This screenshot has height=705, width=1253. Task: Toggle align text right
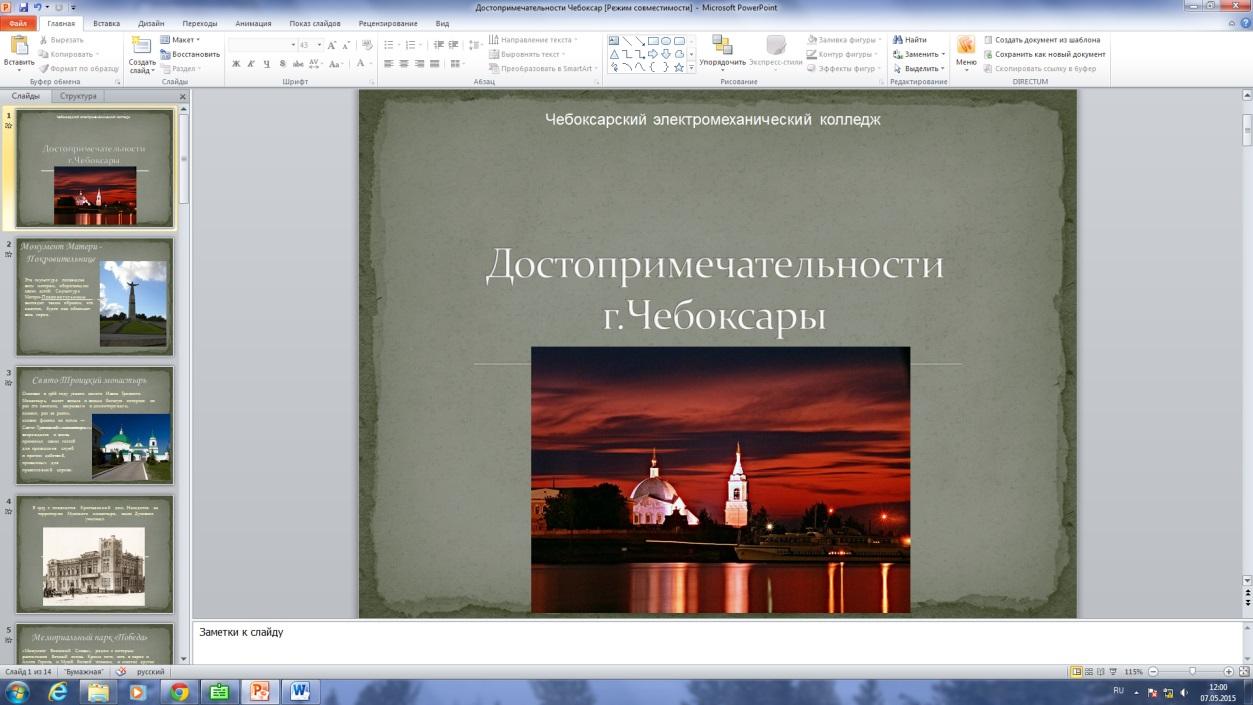418,64
